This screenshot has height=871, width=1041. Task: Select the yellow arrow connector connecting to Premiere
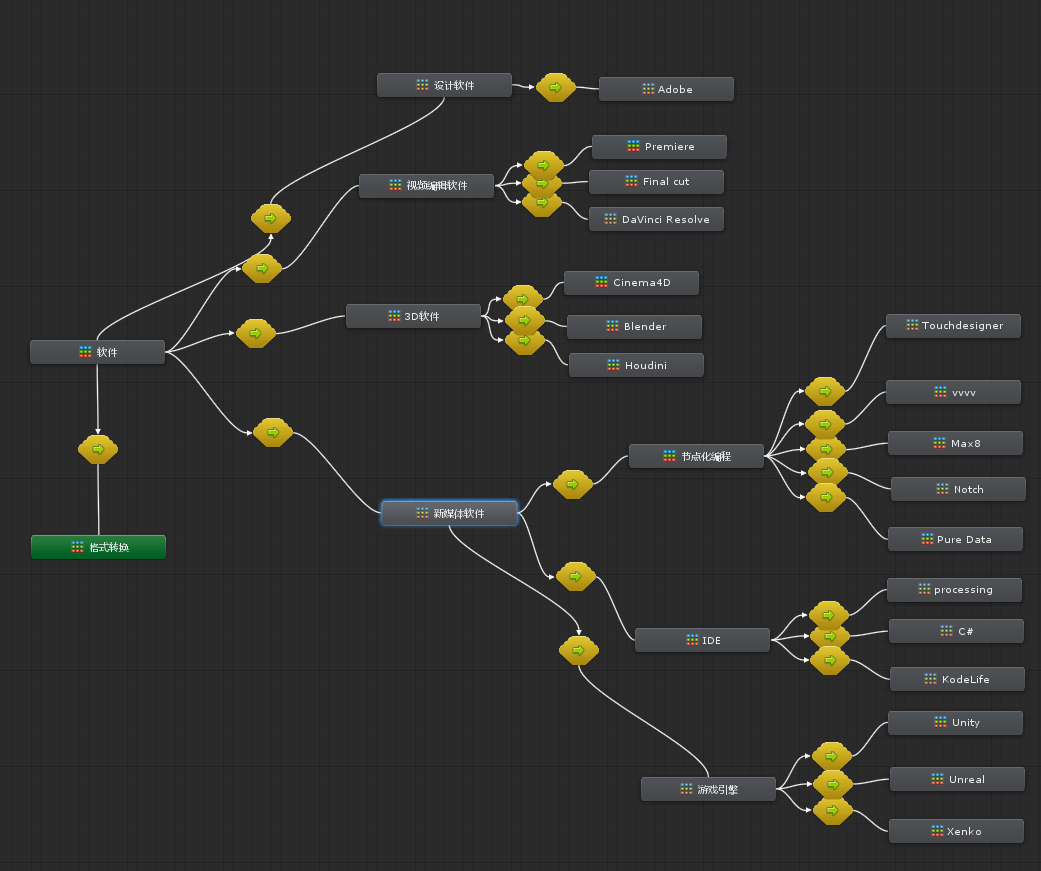pyautogui.click(x=544, y=163)
